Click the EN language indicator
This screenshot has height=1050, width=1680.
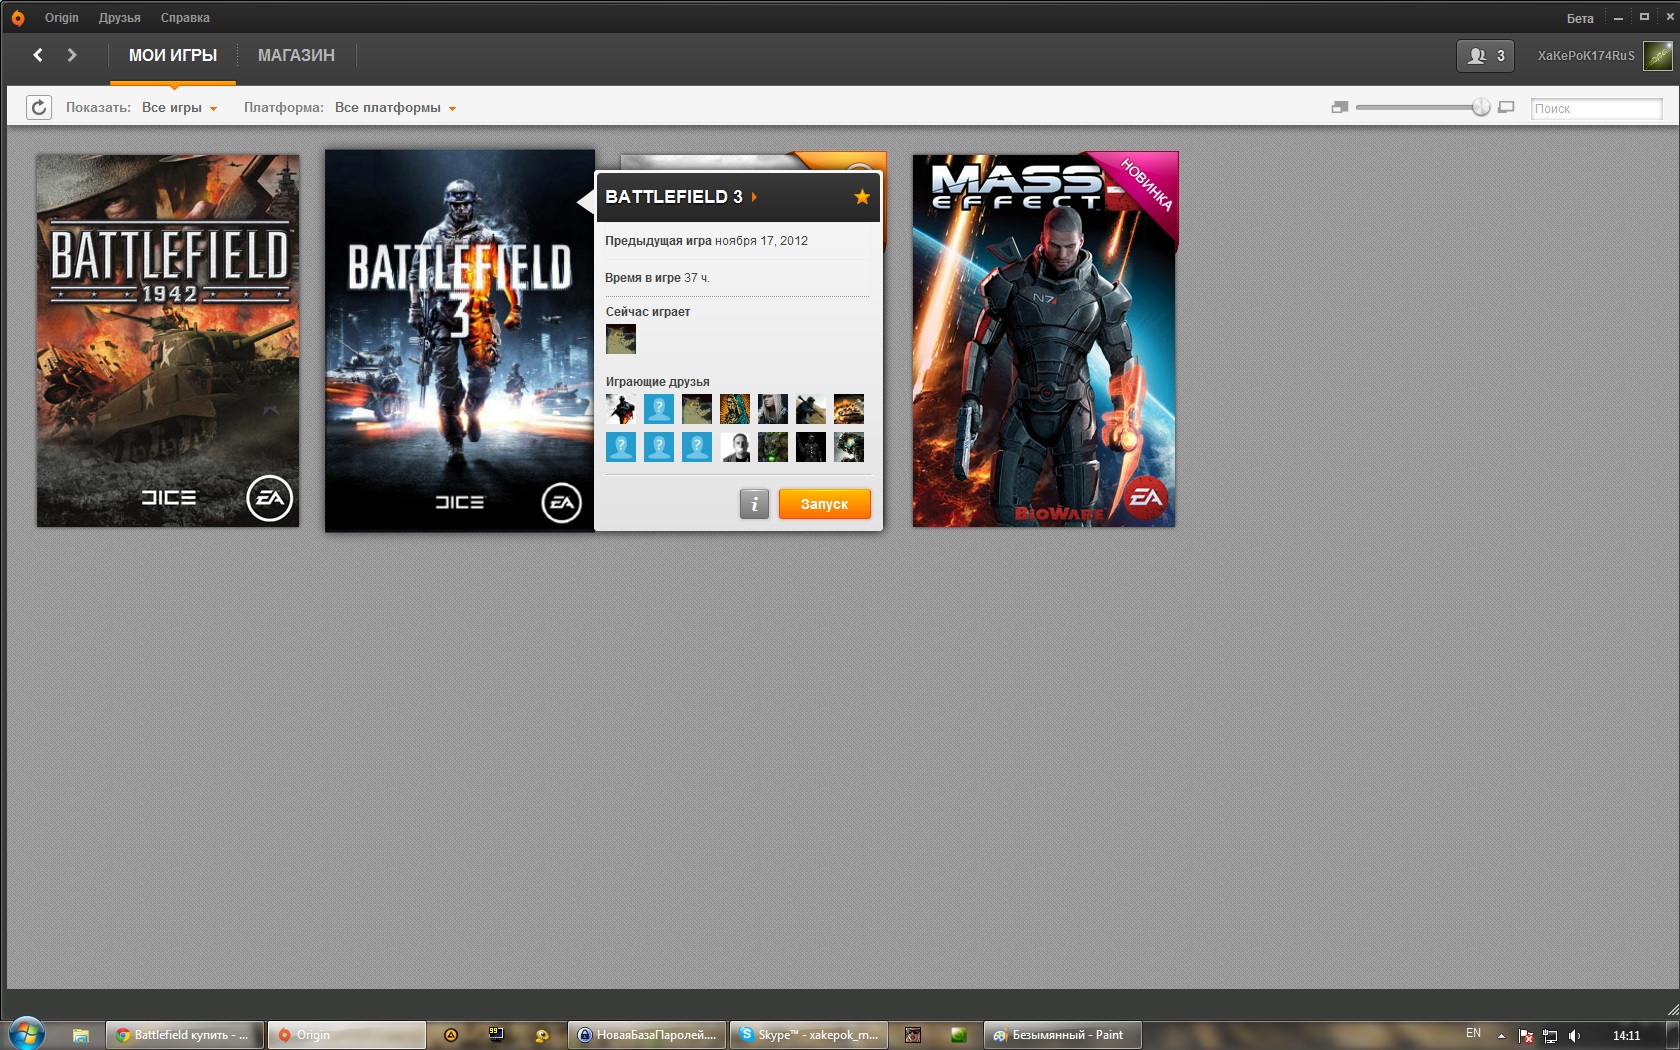[1473, 1034]
